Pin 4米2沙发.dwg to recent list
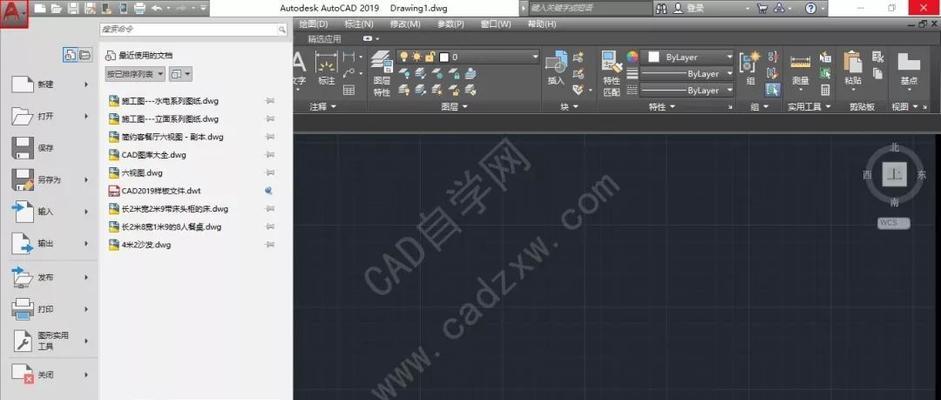The height and width of the screenshot is (400, 941). [x=269, y=245]
